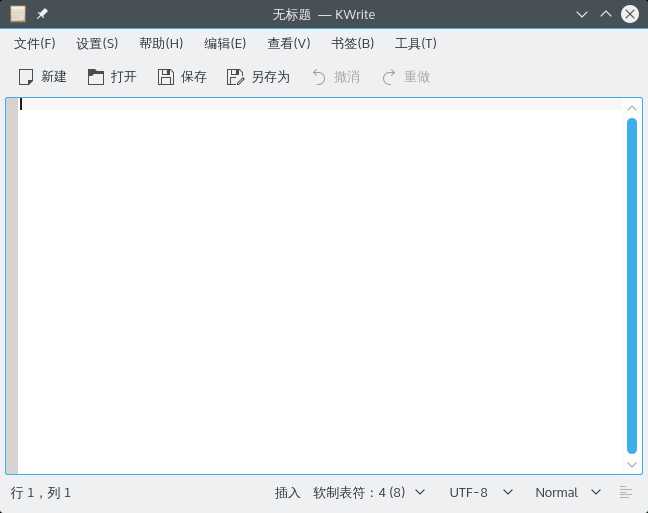This screenshot has height=513, width=648.
Task: Expand the 软制表符: 4 (8) indentation dropdown
Action: (x=369, y=493)
